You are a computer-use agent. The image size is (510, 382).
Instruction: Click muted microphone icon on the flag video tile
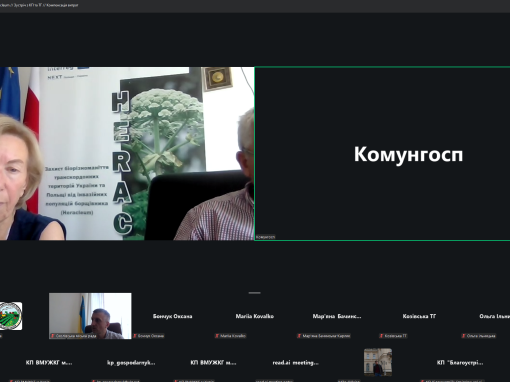pos(52,336)
